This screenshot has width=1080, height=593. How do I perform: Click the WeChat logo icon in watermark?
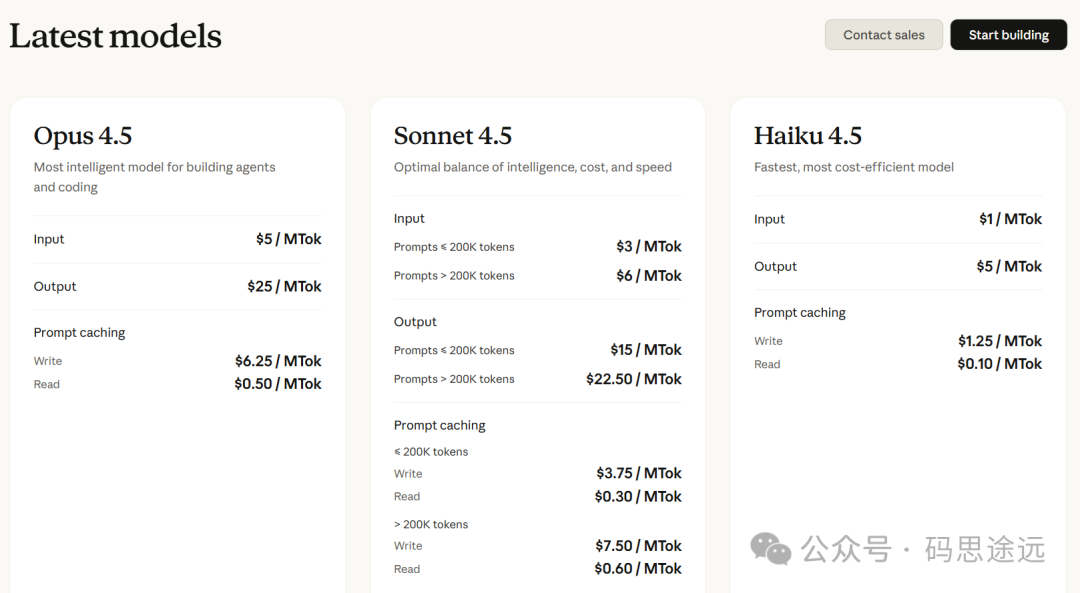click(x=770, y=548)
